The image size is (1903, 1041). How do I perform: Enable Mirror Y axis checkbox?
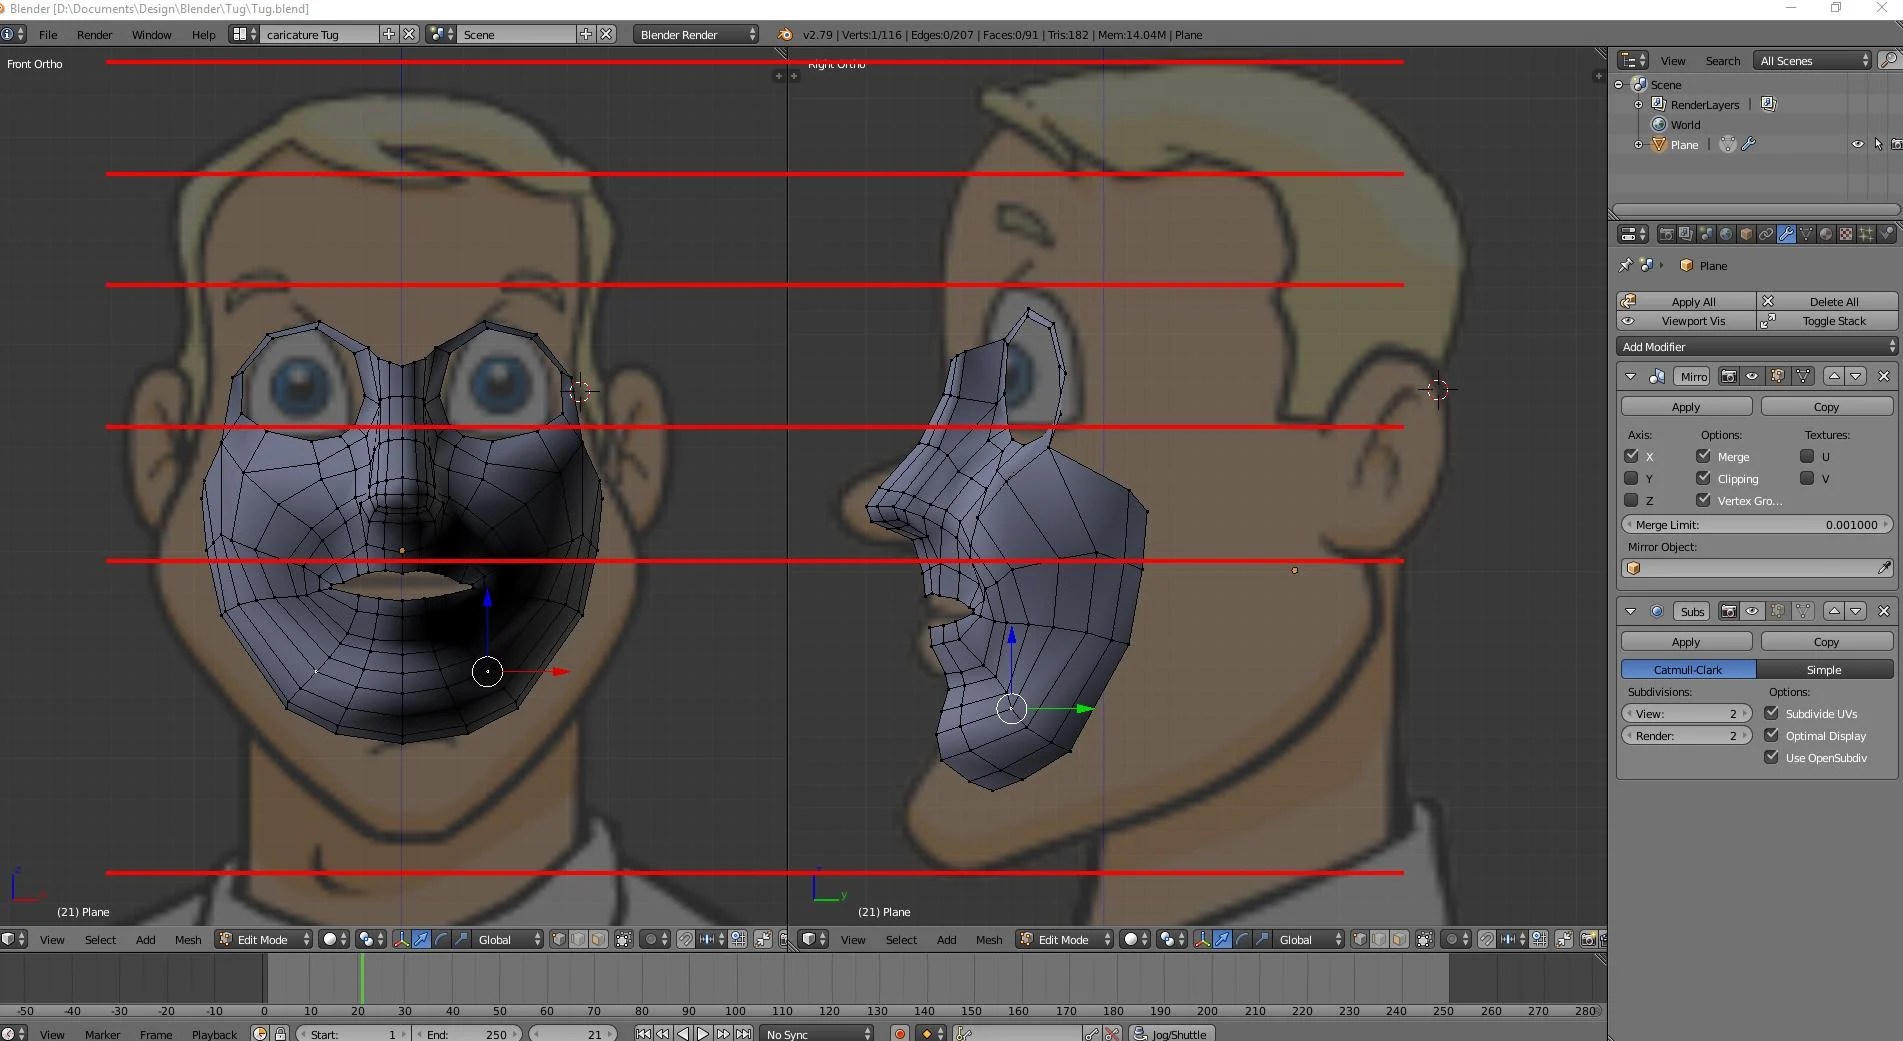point(1631,478)
